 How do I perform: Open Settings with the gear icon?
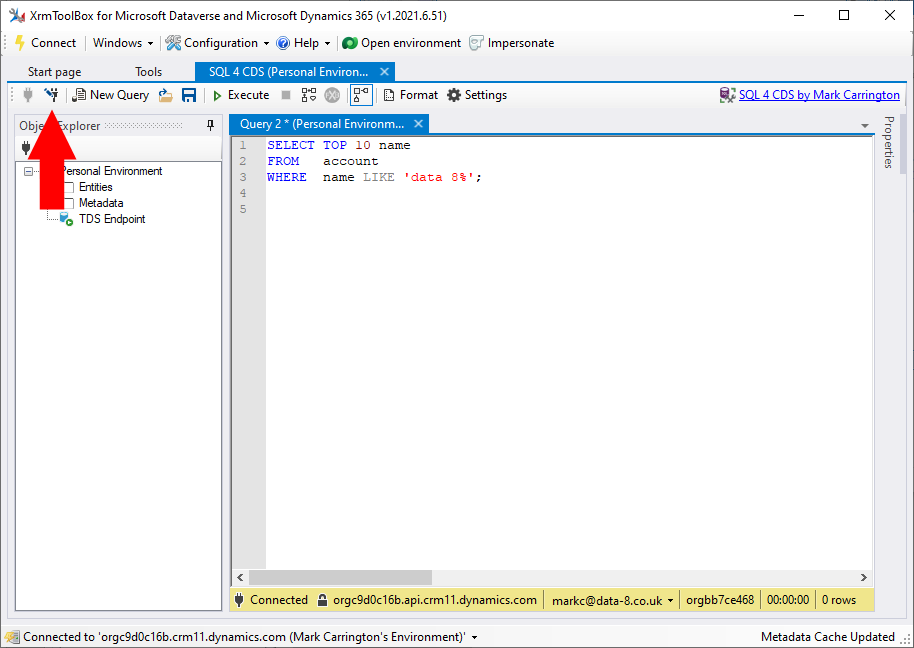coord(477,95)
